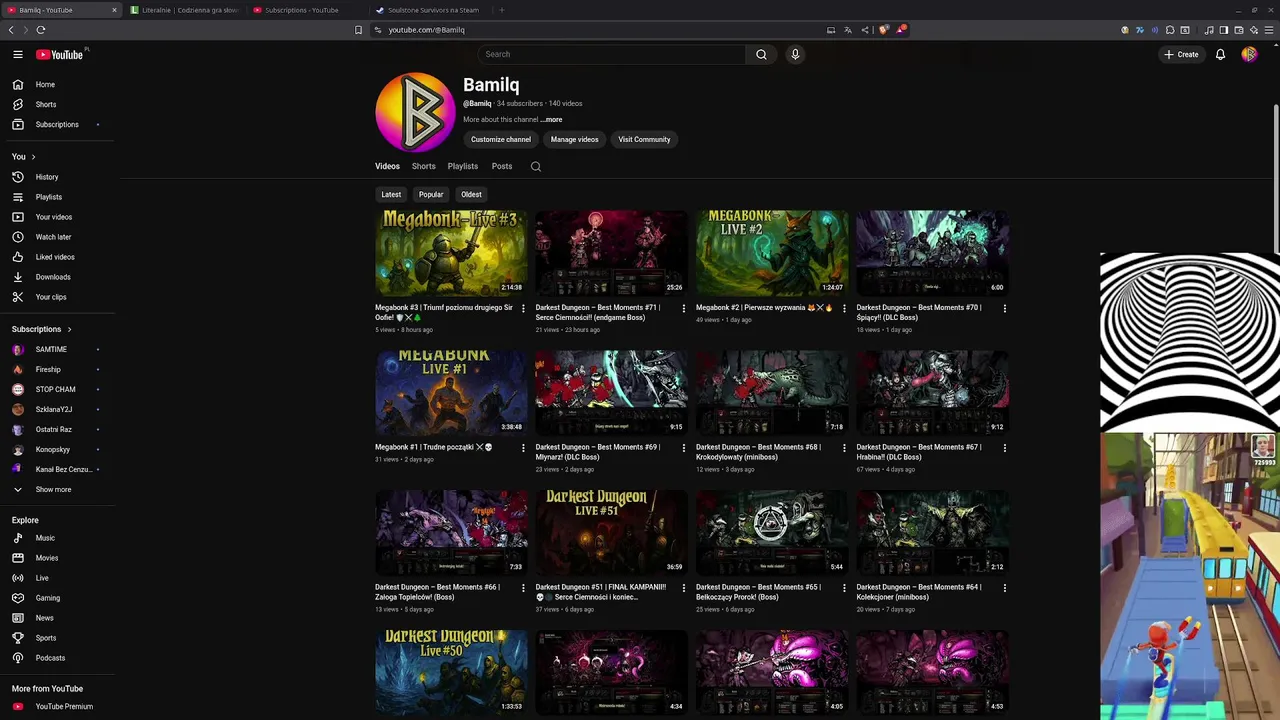The image size is (1280, 720).
Task: Open the account avatar menu
Action: tap(1249, 54)
